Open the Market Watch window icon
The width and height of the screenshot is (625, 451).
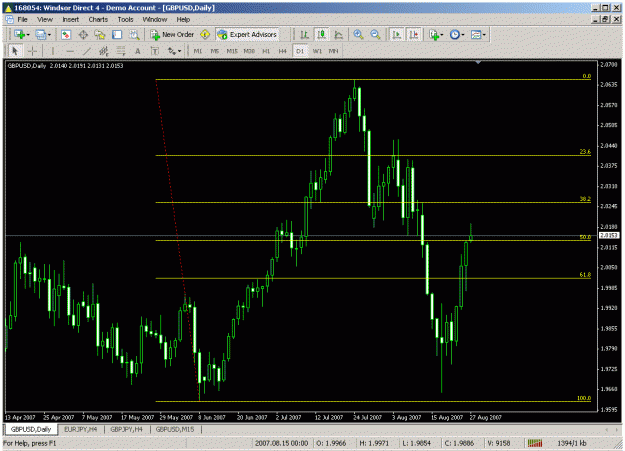coord(66,35)
